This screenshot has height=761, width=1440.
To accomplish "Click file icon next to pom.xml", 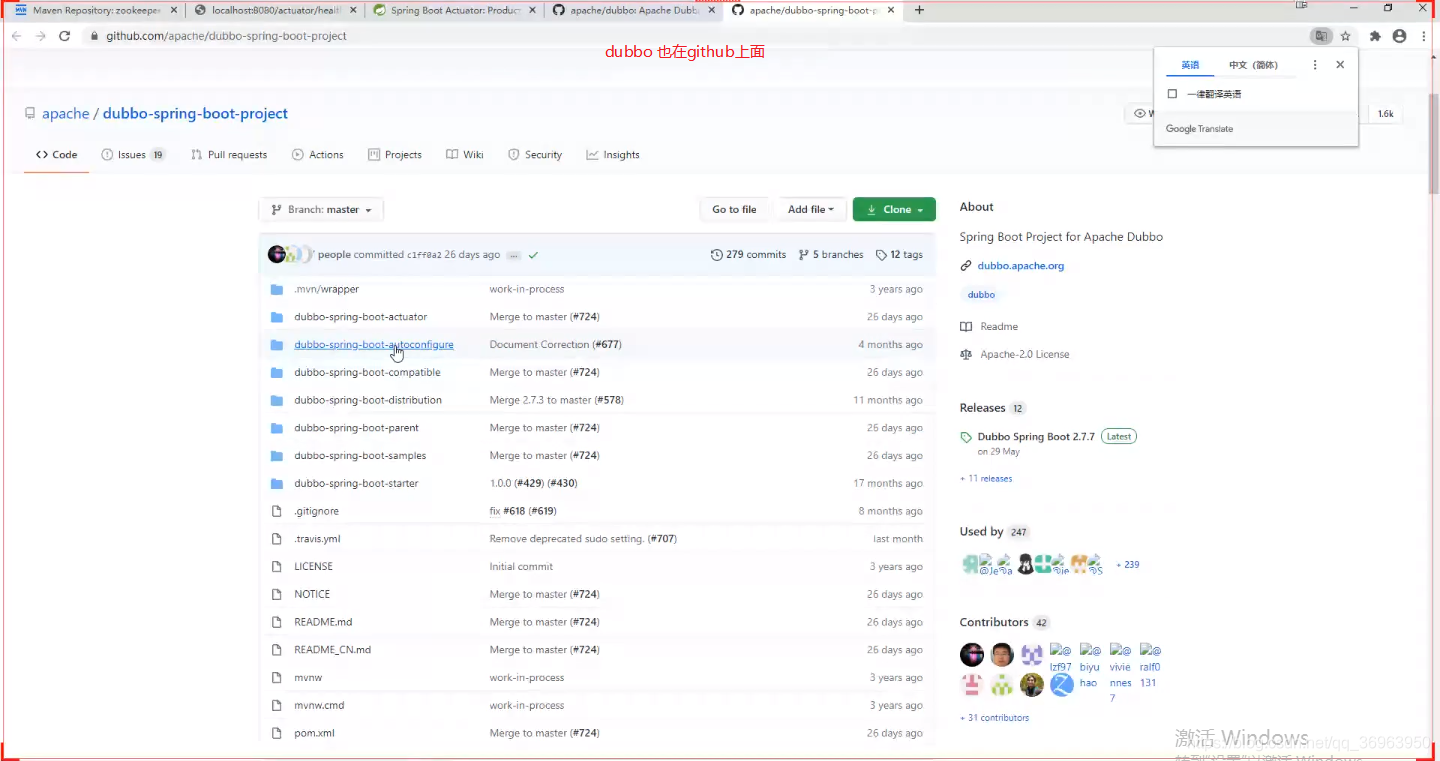I will [x=277, y=733].
